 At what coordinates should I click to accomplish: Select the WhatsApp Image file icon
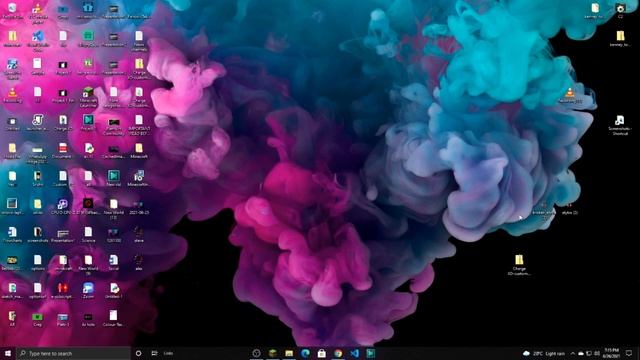tap(38, 153)
